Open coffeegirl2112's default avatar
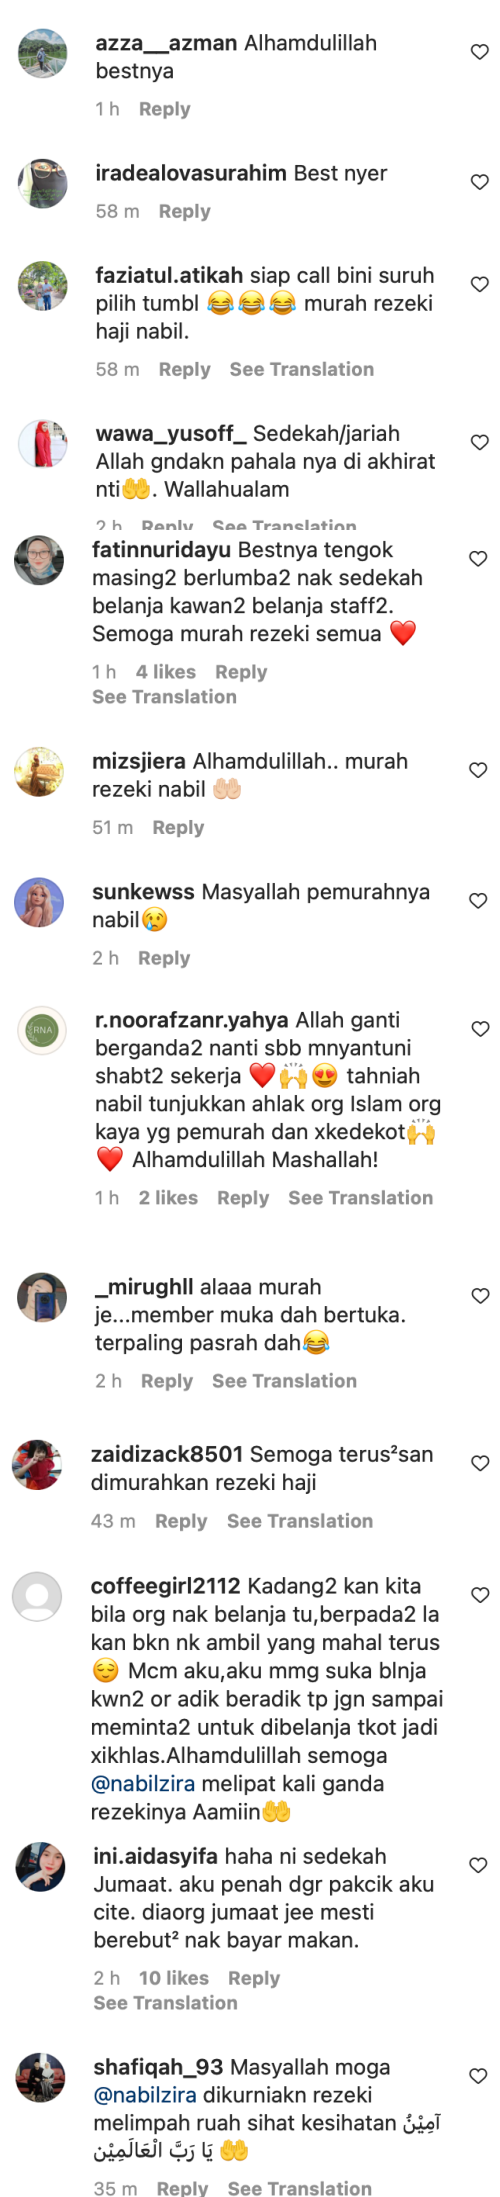This screenshot has width=500, height=2197. coord(37,1595)
